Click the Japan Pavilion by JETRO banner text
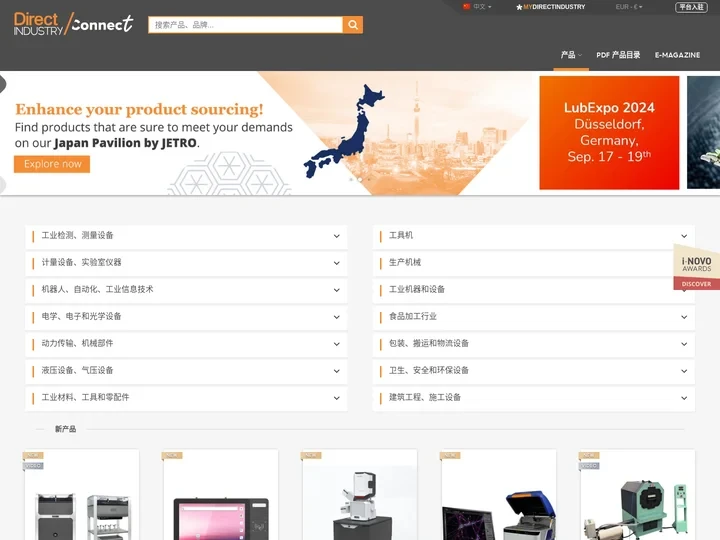The height and width of the screenshot is (540, 720). [125, 143]
